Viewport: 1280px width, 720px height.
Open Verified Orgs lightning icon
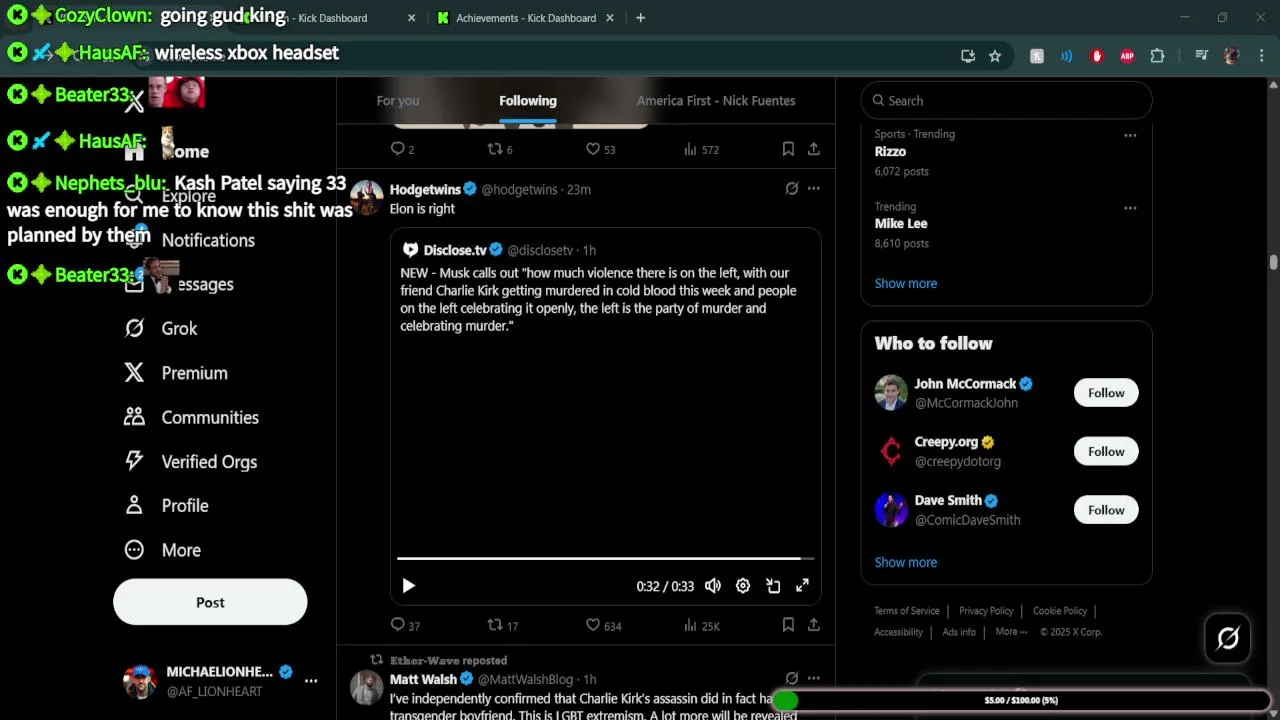coord(134,461)
